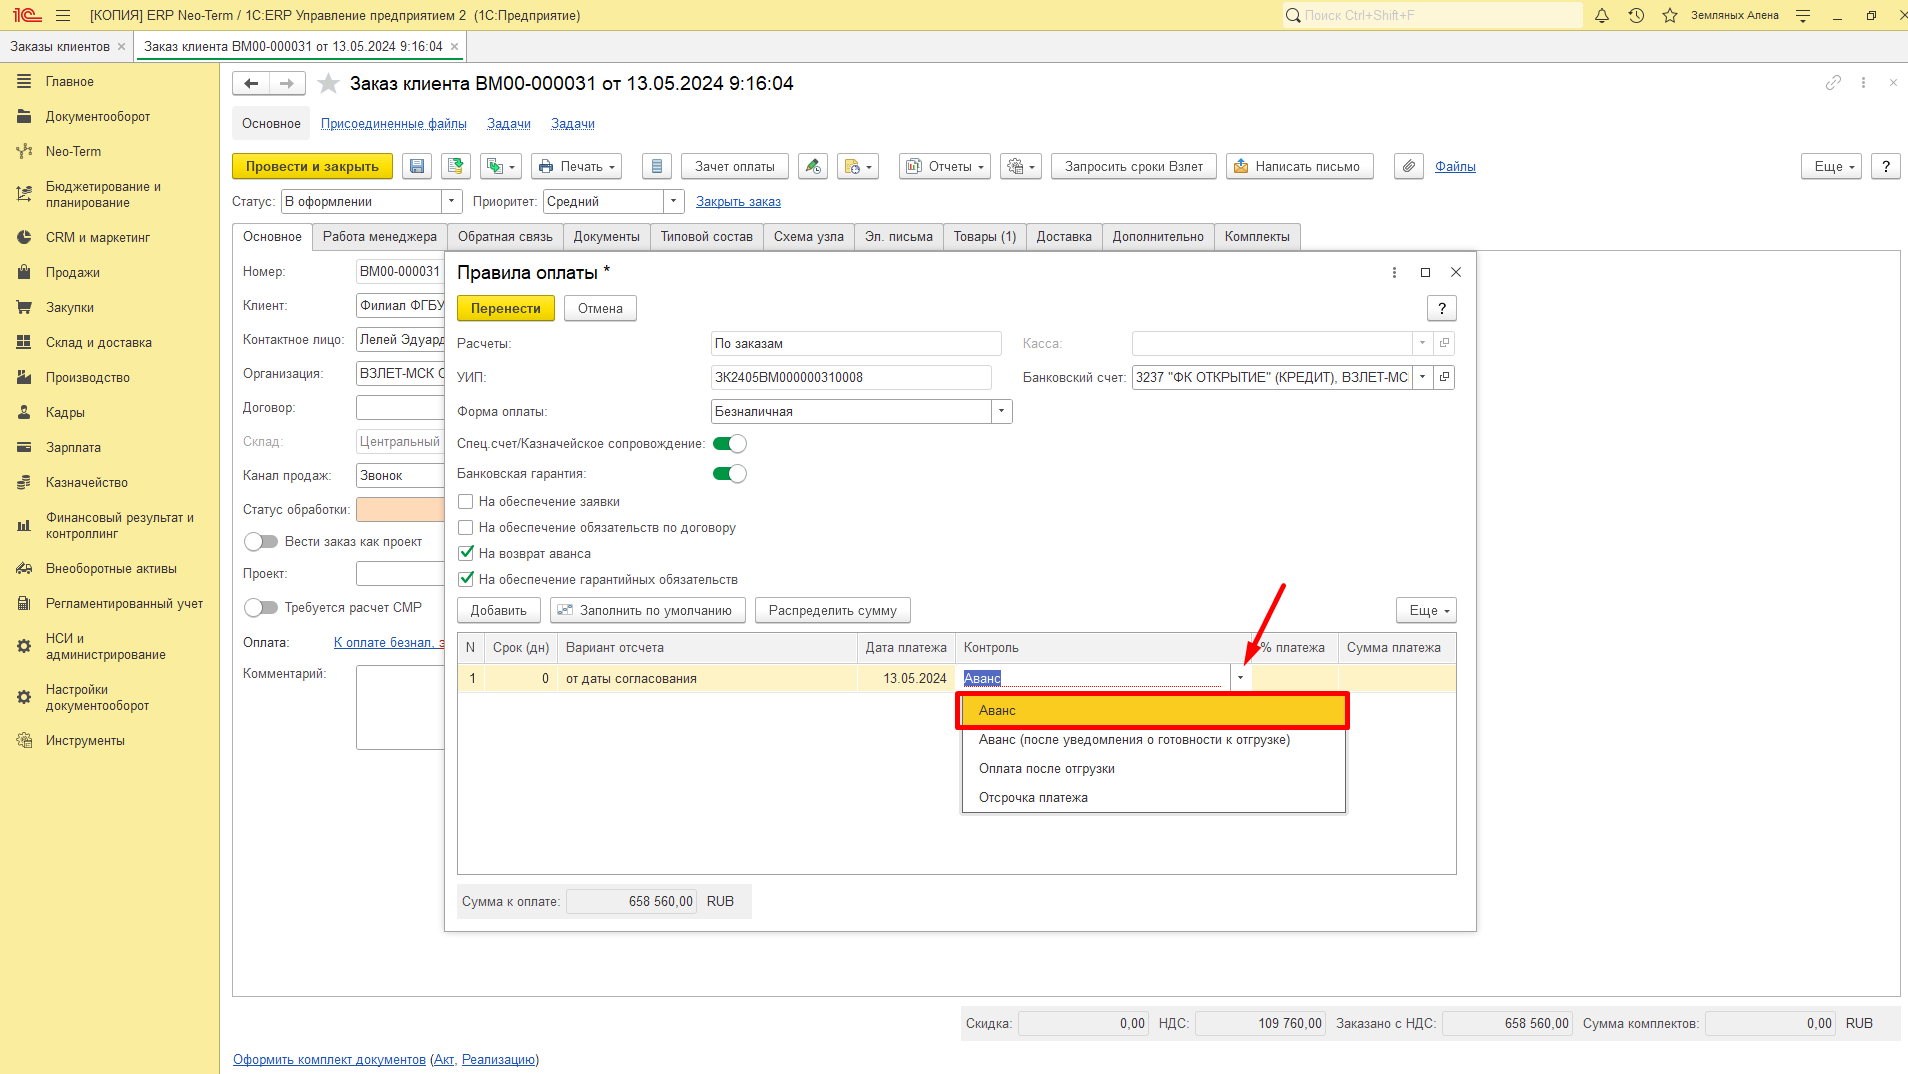Image resolution: width=1908 pixels, height=1074 pixels.
Task: Check На обеспечение обязательств по договору
Action: [466, 528]
